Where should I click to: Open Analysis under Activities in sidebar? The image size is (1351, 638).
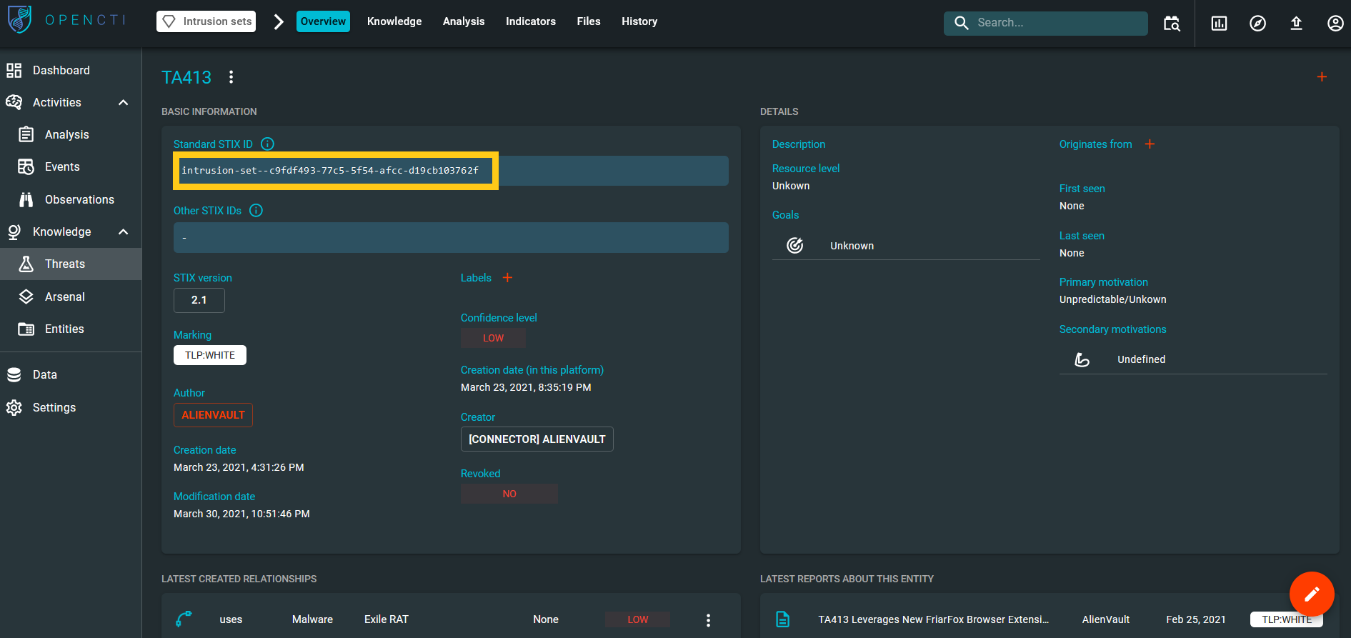70,134
